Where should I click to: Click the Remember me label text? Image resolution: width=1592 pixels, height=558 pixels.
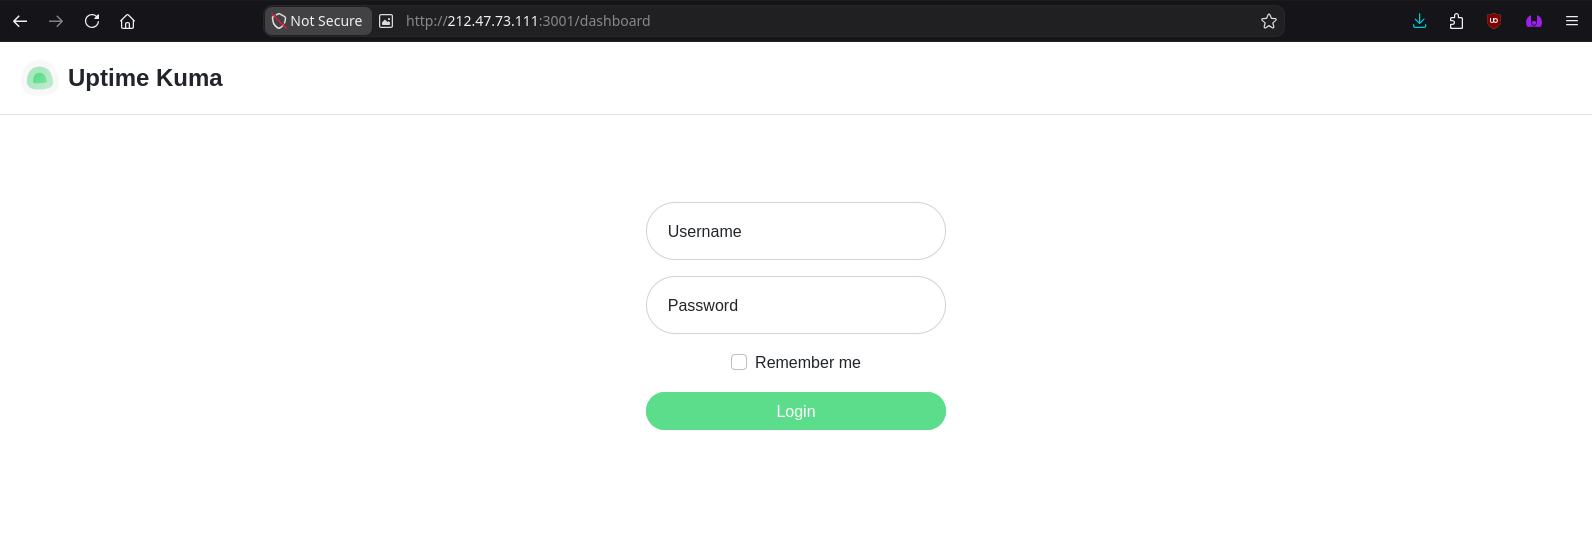coord(808,362)
